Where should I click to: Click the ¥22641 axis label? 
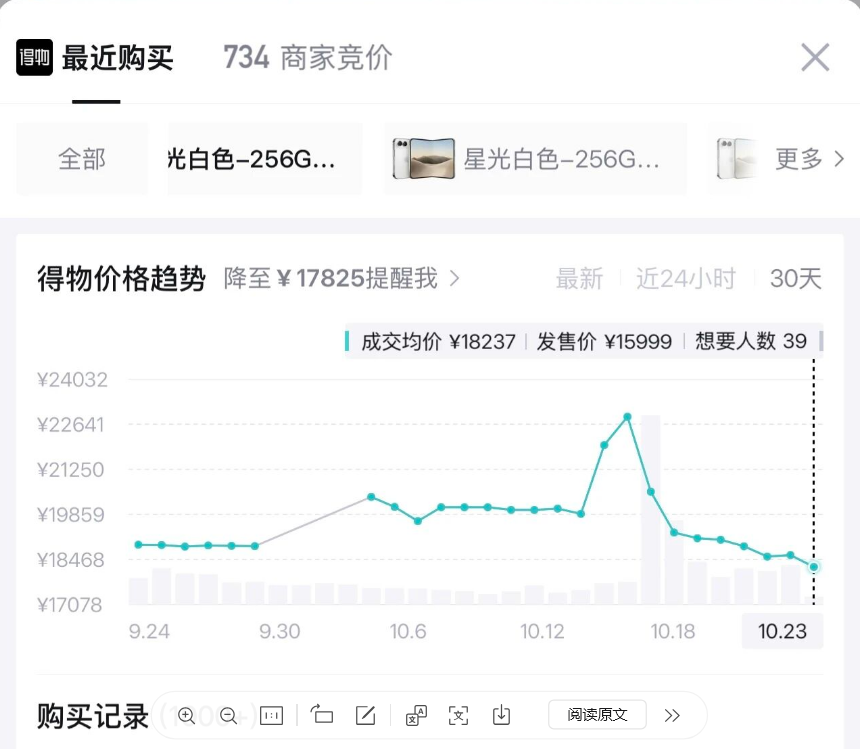click(x=70, y=424)
